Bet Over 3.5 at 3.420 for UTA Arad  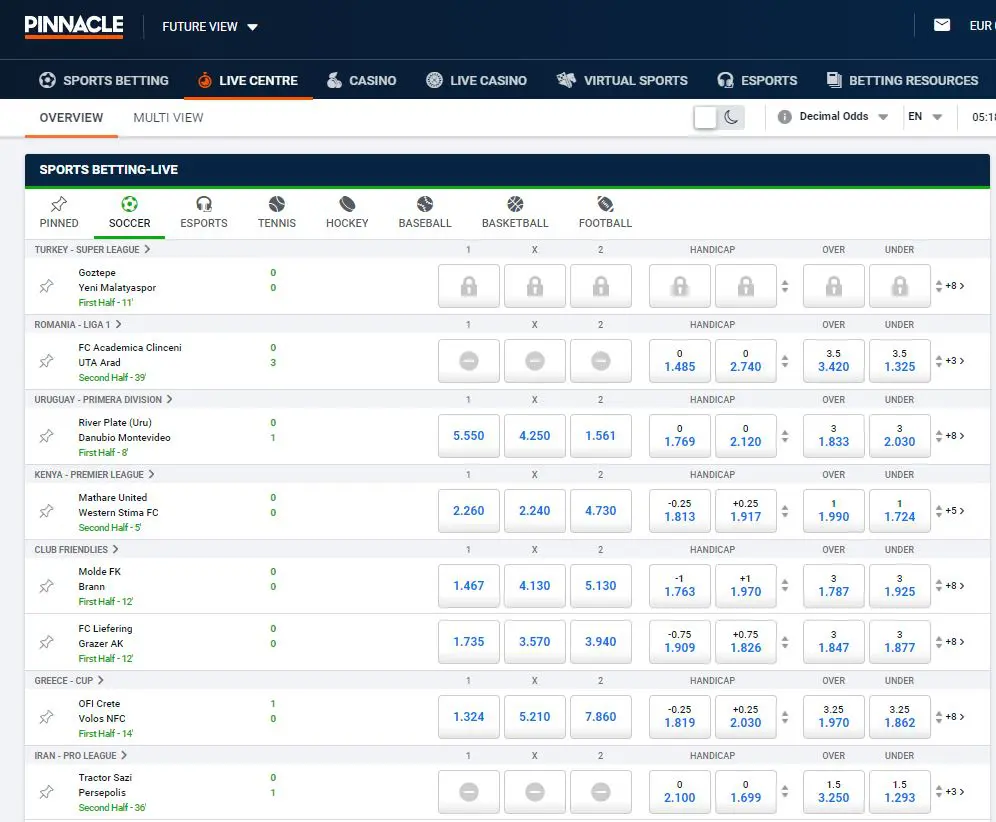coord(833,361)
